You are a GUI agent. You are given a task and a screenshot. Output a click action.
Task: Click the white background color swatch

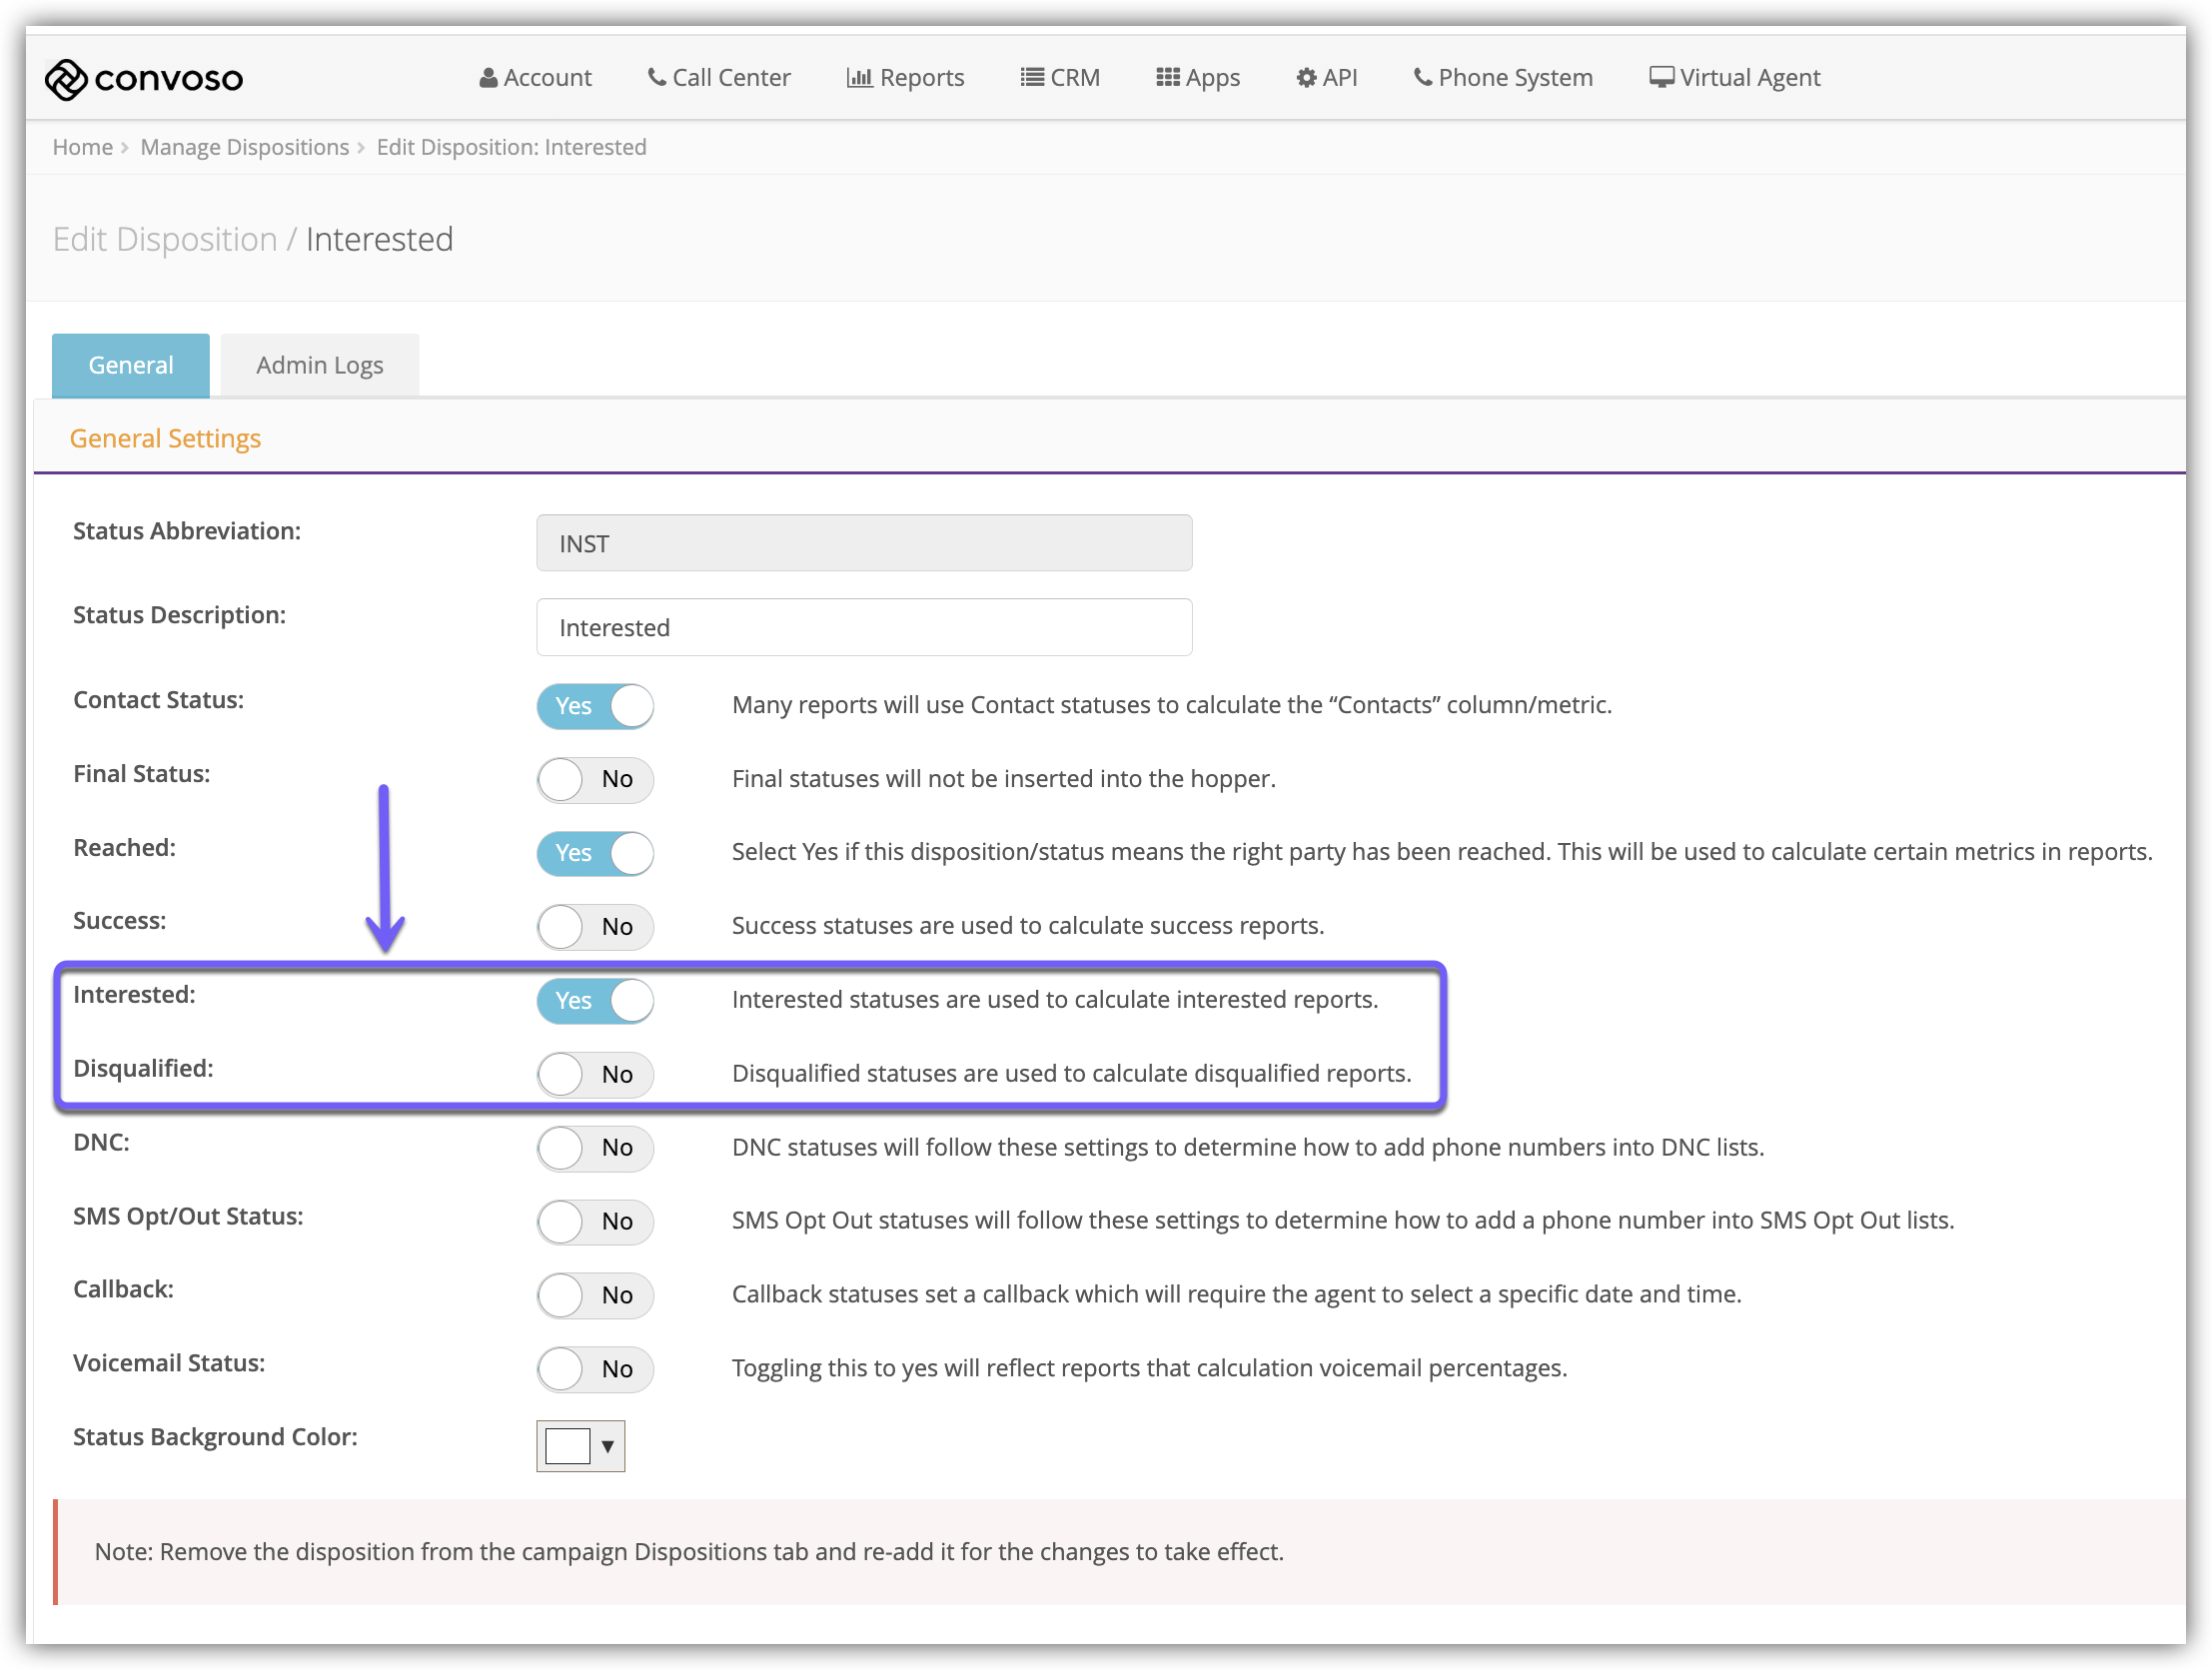567,1447
